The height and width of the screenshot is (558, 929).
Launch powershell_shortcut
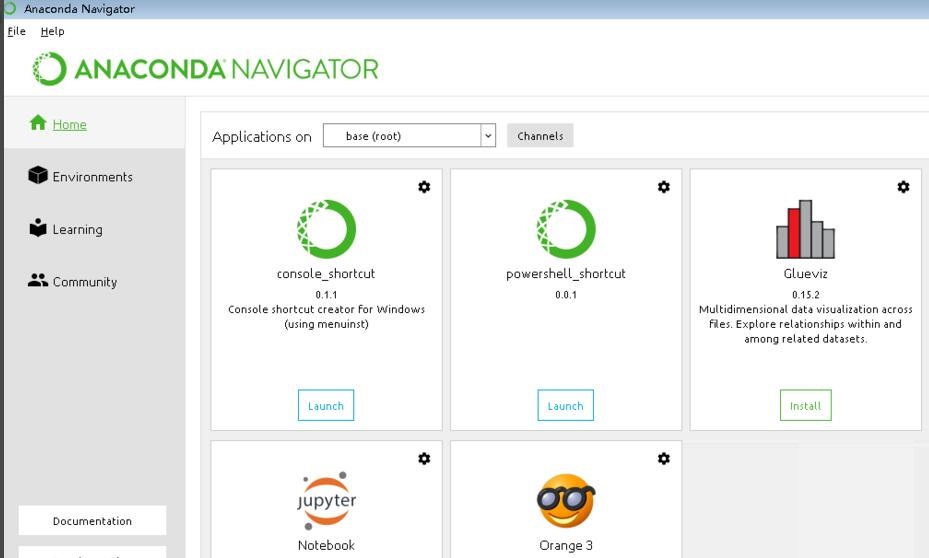[565, 406]
